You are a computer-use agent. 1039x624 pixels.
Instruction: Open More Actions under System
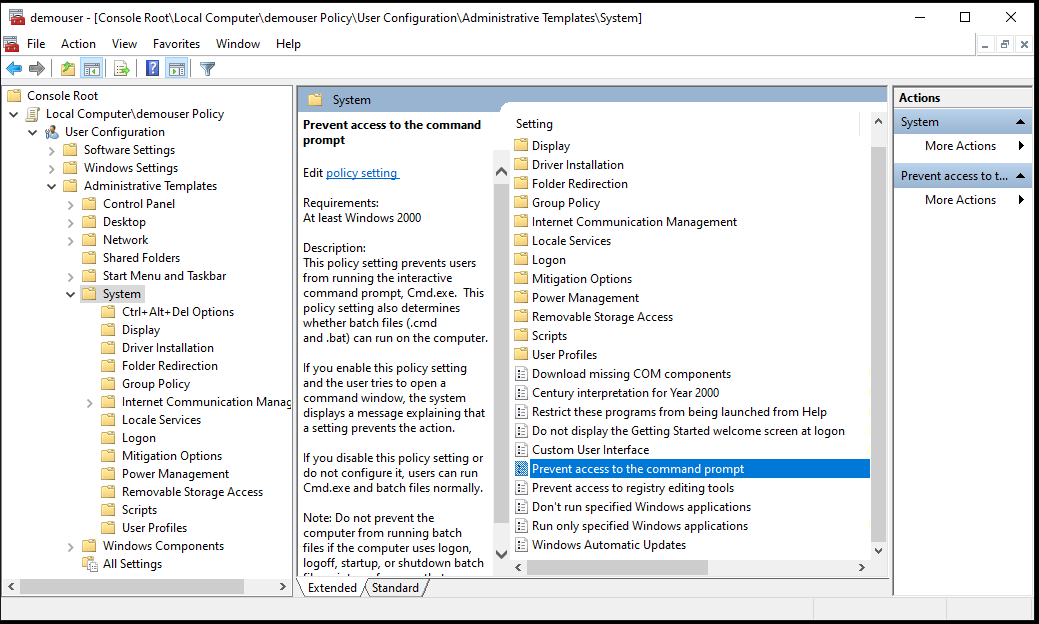(963, 146)
